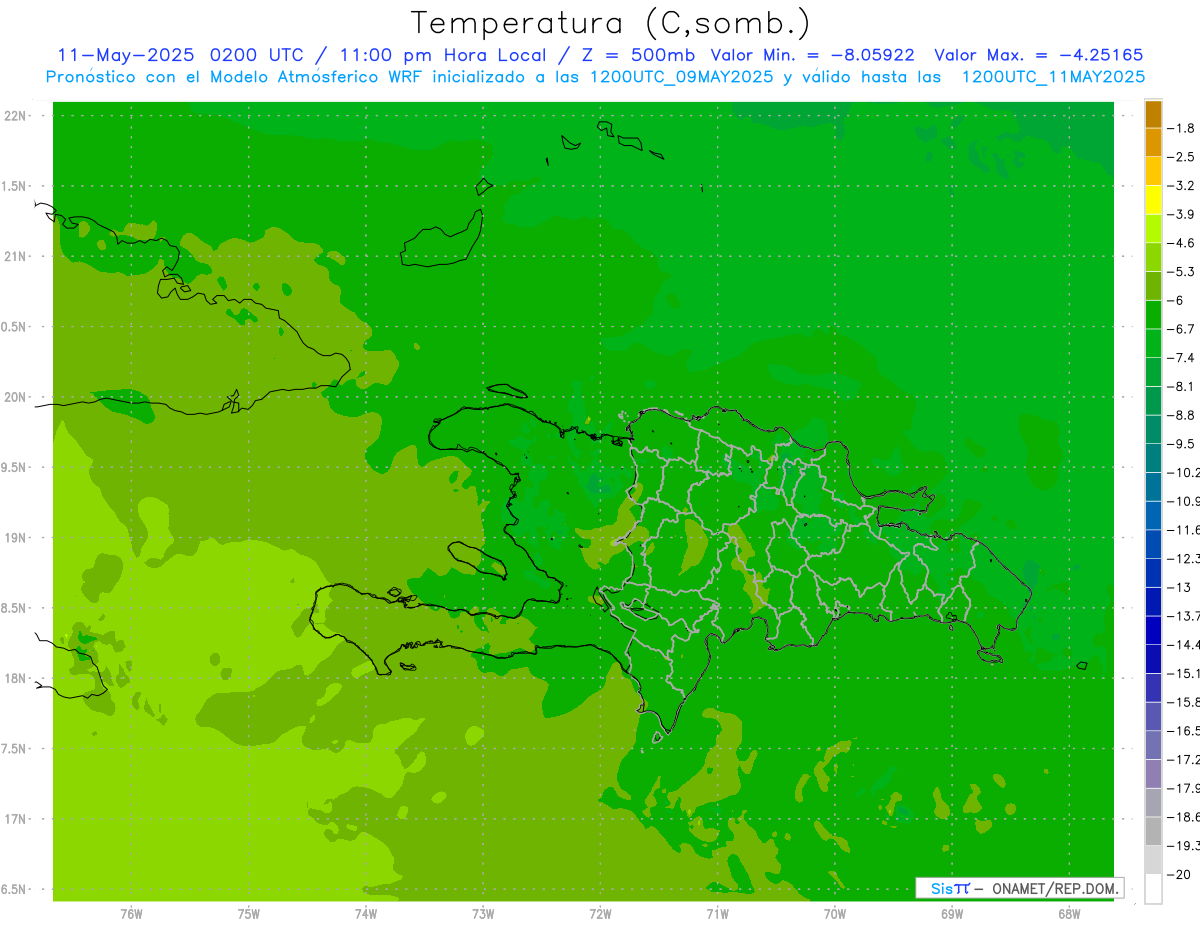Click the title 'Temperatura (C,somb.)'
Image resolution: width=1200 pixels, height=927 pixels.
[x=611, y=24]
